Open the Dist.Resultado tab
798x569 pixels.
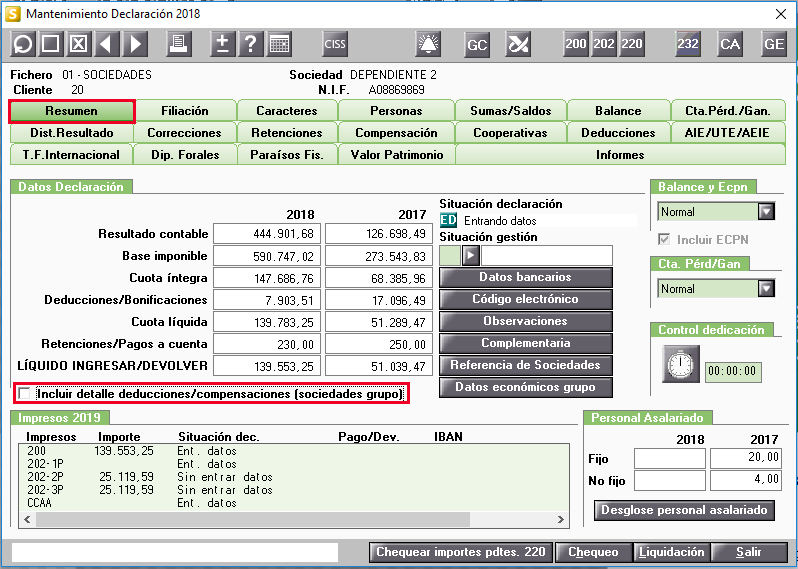pyautogui.click(x=72, y=133)
